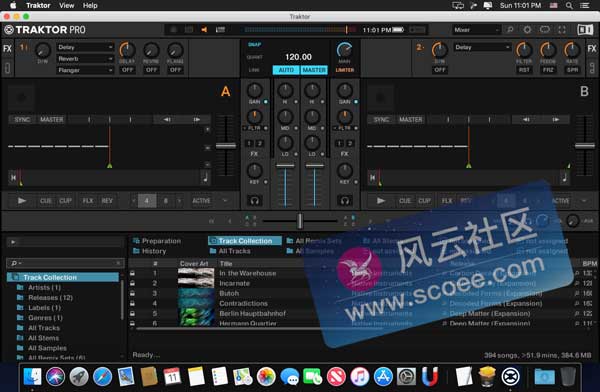Expand Deck B advanced panel arrow next to ACTIVE

click(584, 201)
